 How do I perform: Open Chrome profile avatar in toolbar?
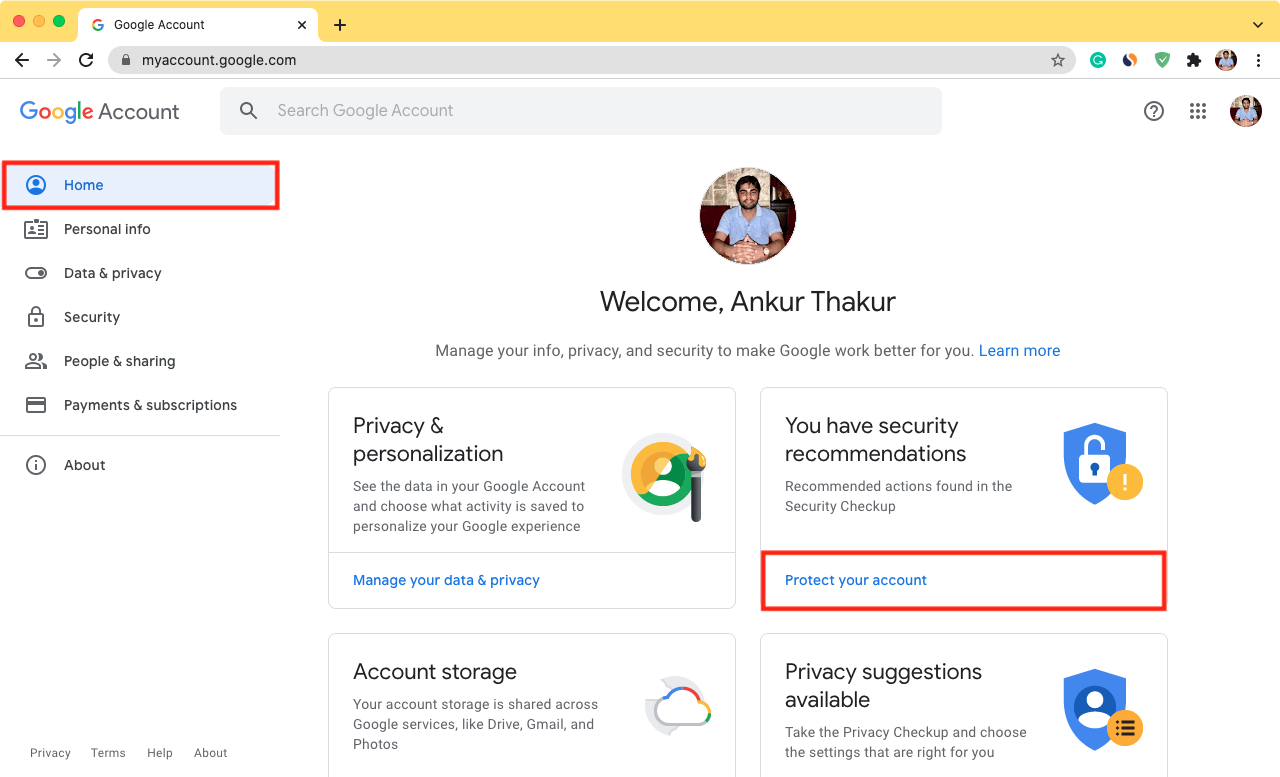(1226, 60)
